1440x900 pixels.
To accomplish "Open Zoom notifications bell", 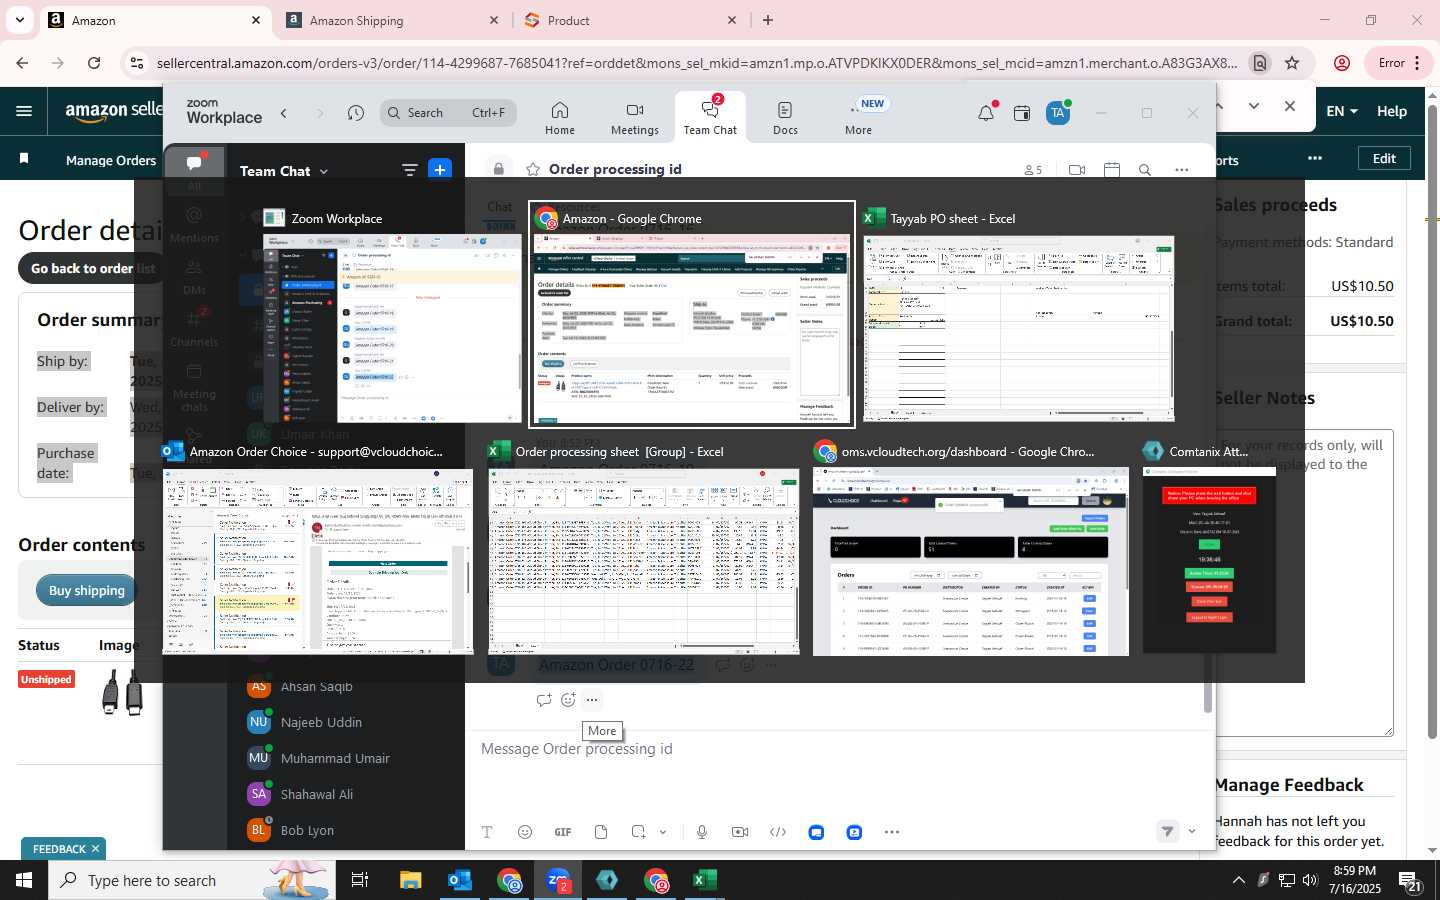I will tap(986, 113).
